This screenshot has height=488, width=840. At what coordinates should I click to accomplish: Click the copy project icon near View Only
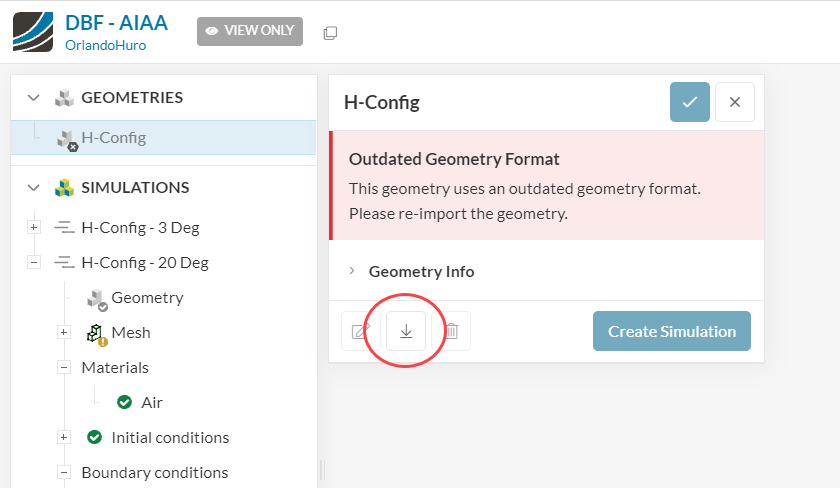pyautogui.click(x=330, y=33)
